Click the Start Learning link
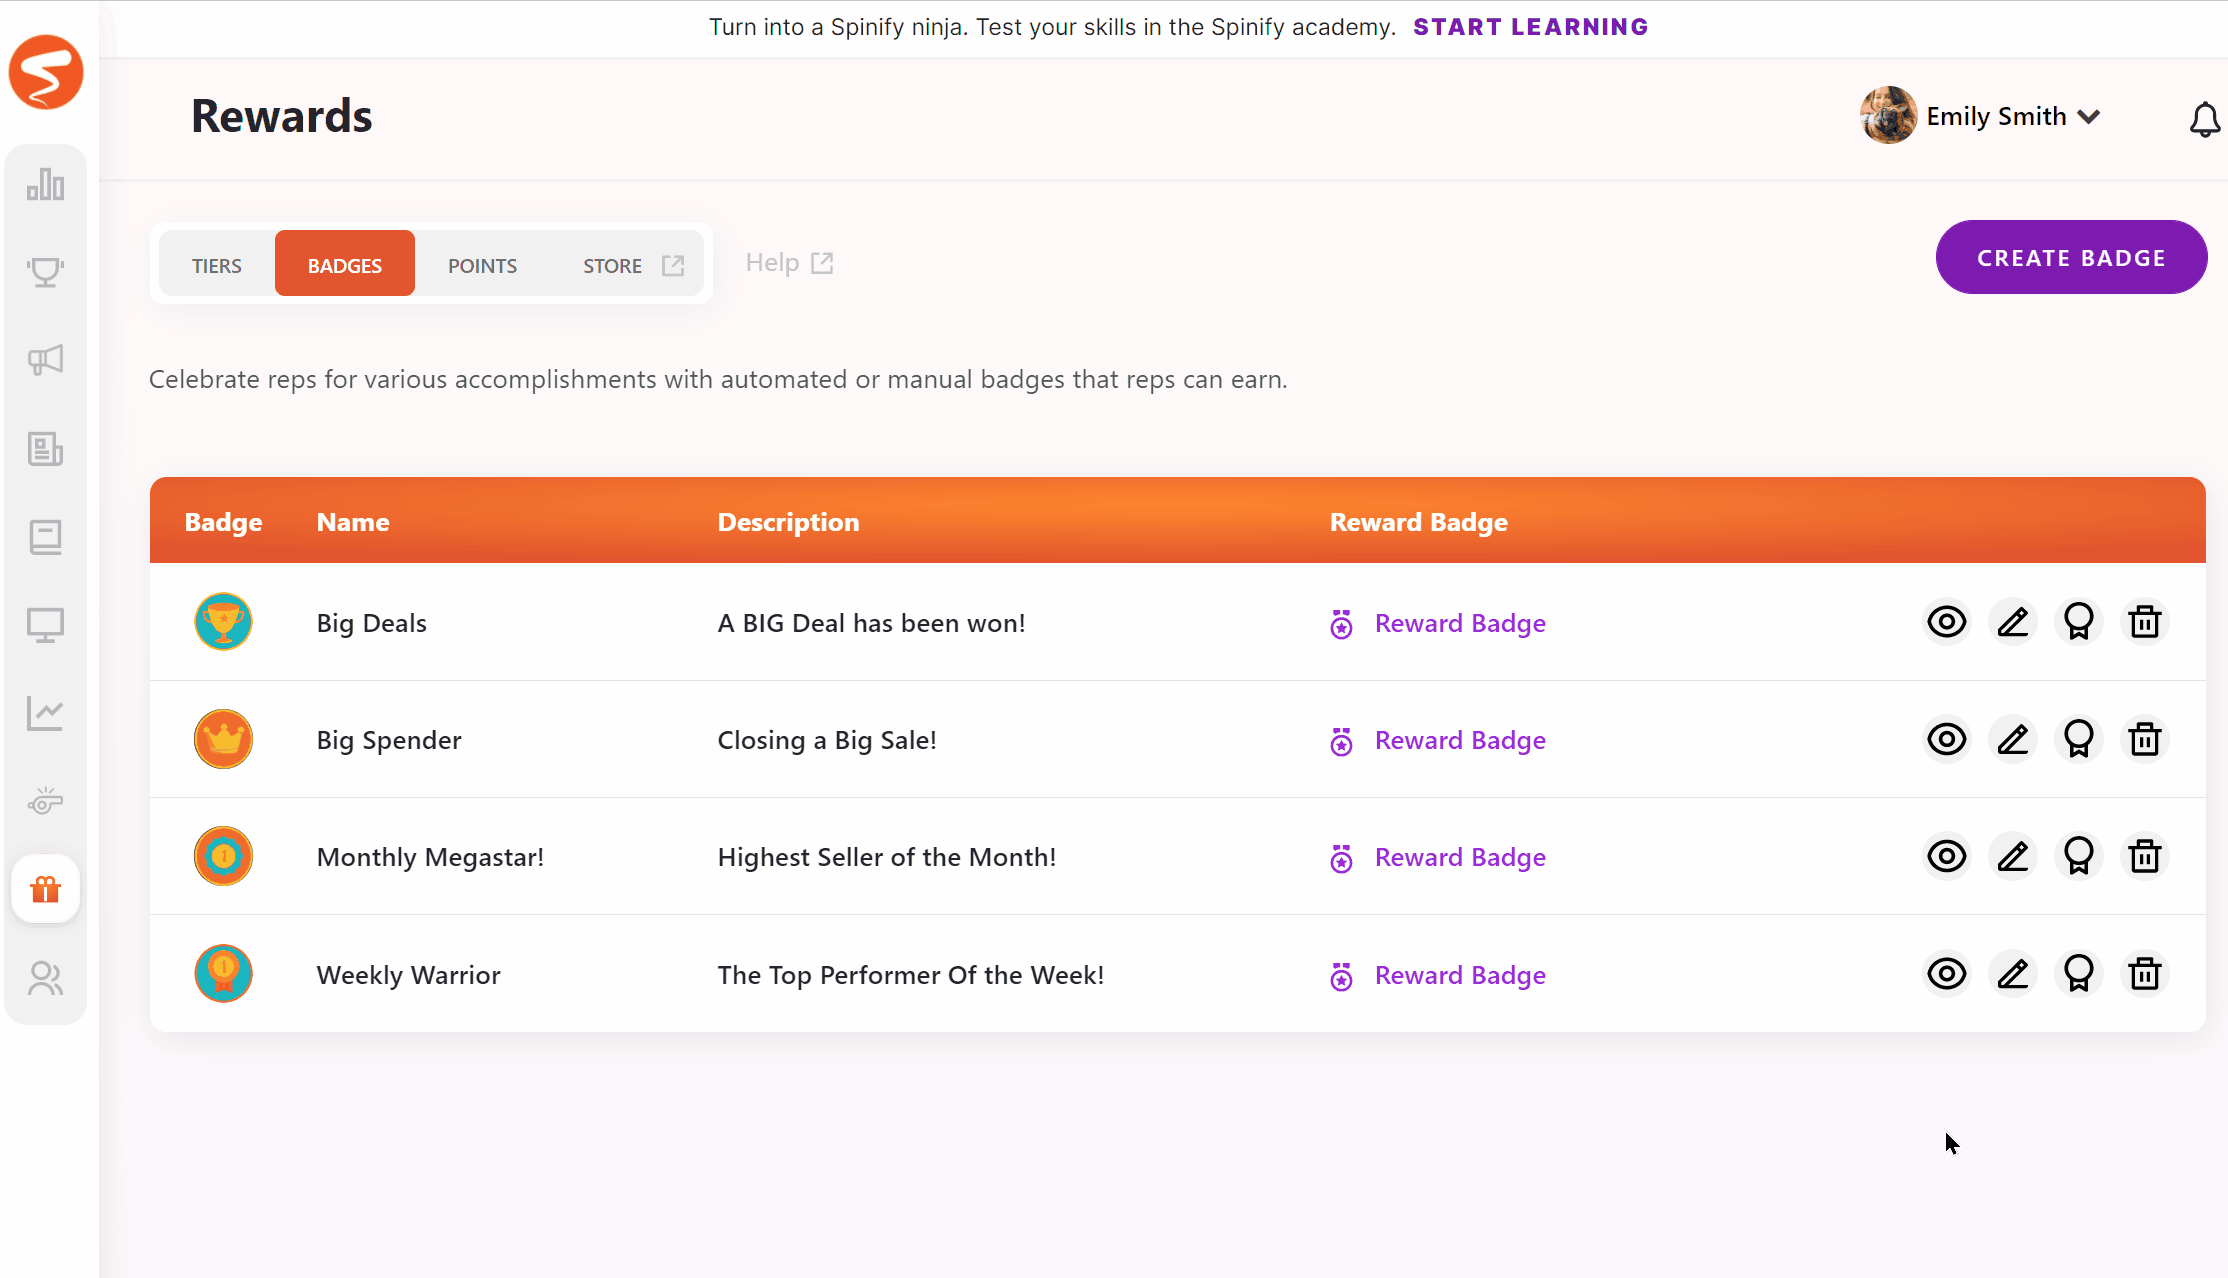Screen dimensions: 2228x1278 tap(1530, 27)
